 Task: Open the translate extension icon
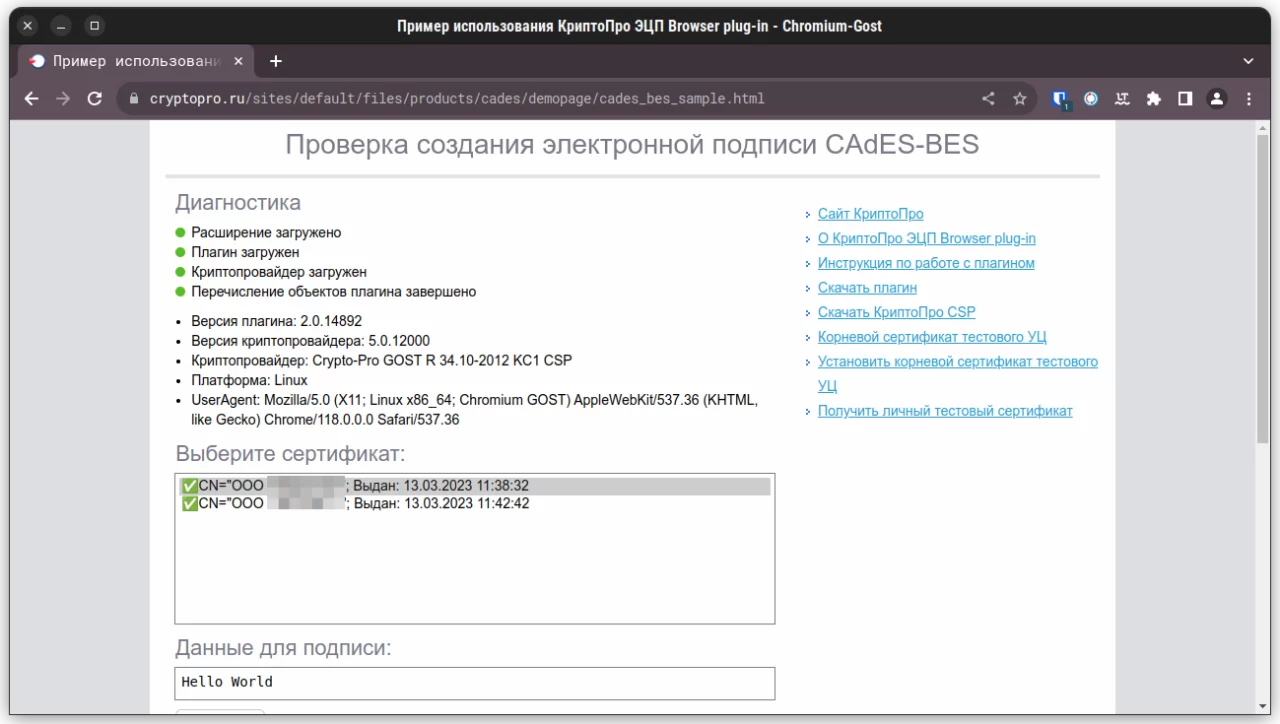[x=1122, y=99]
